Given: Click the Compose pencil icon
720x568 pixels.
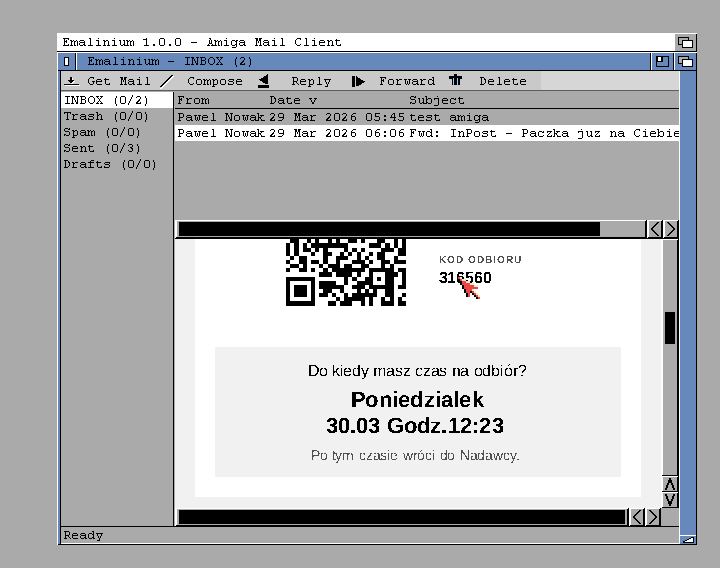Looking at the screenshot, I should 167,81.
